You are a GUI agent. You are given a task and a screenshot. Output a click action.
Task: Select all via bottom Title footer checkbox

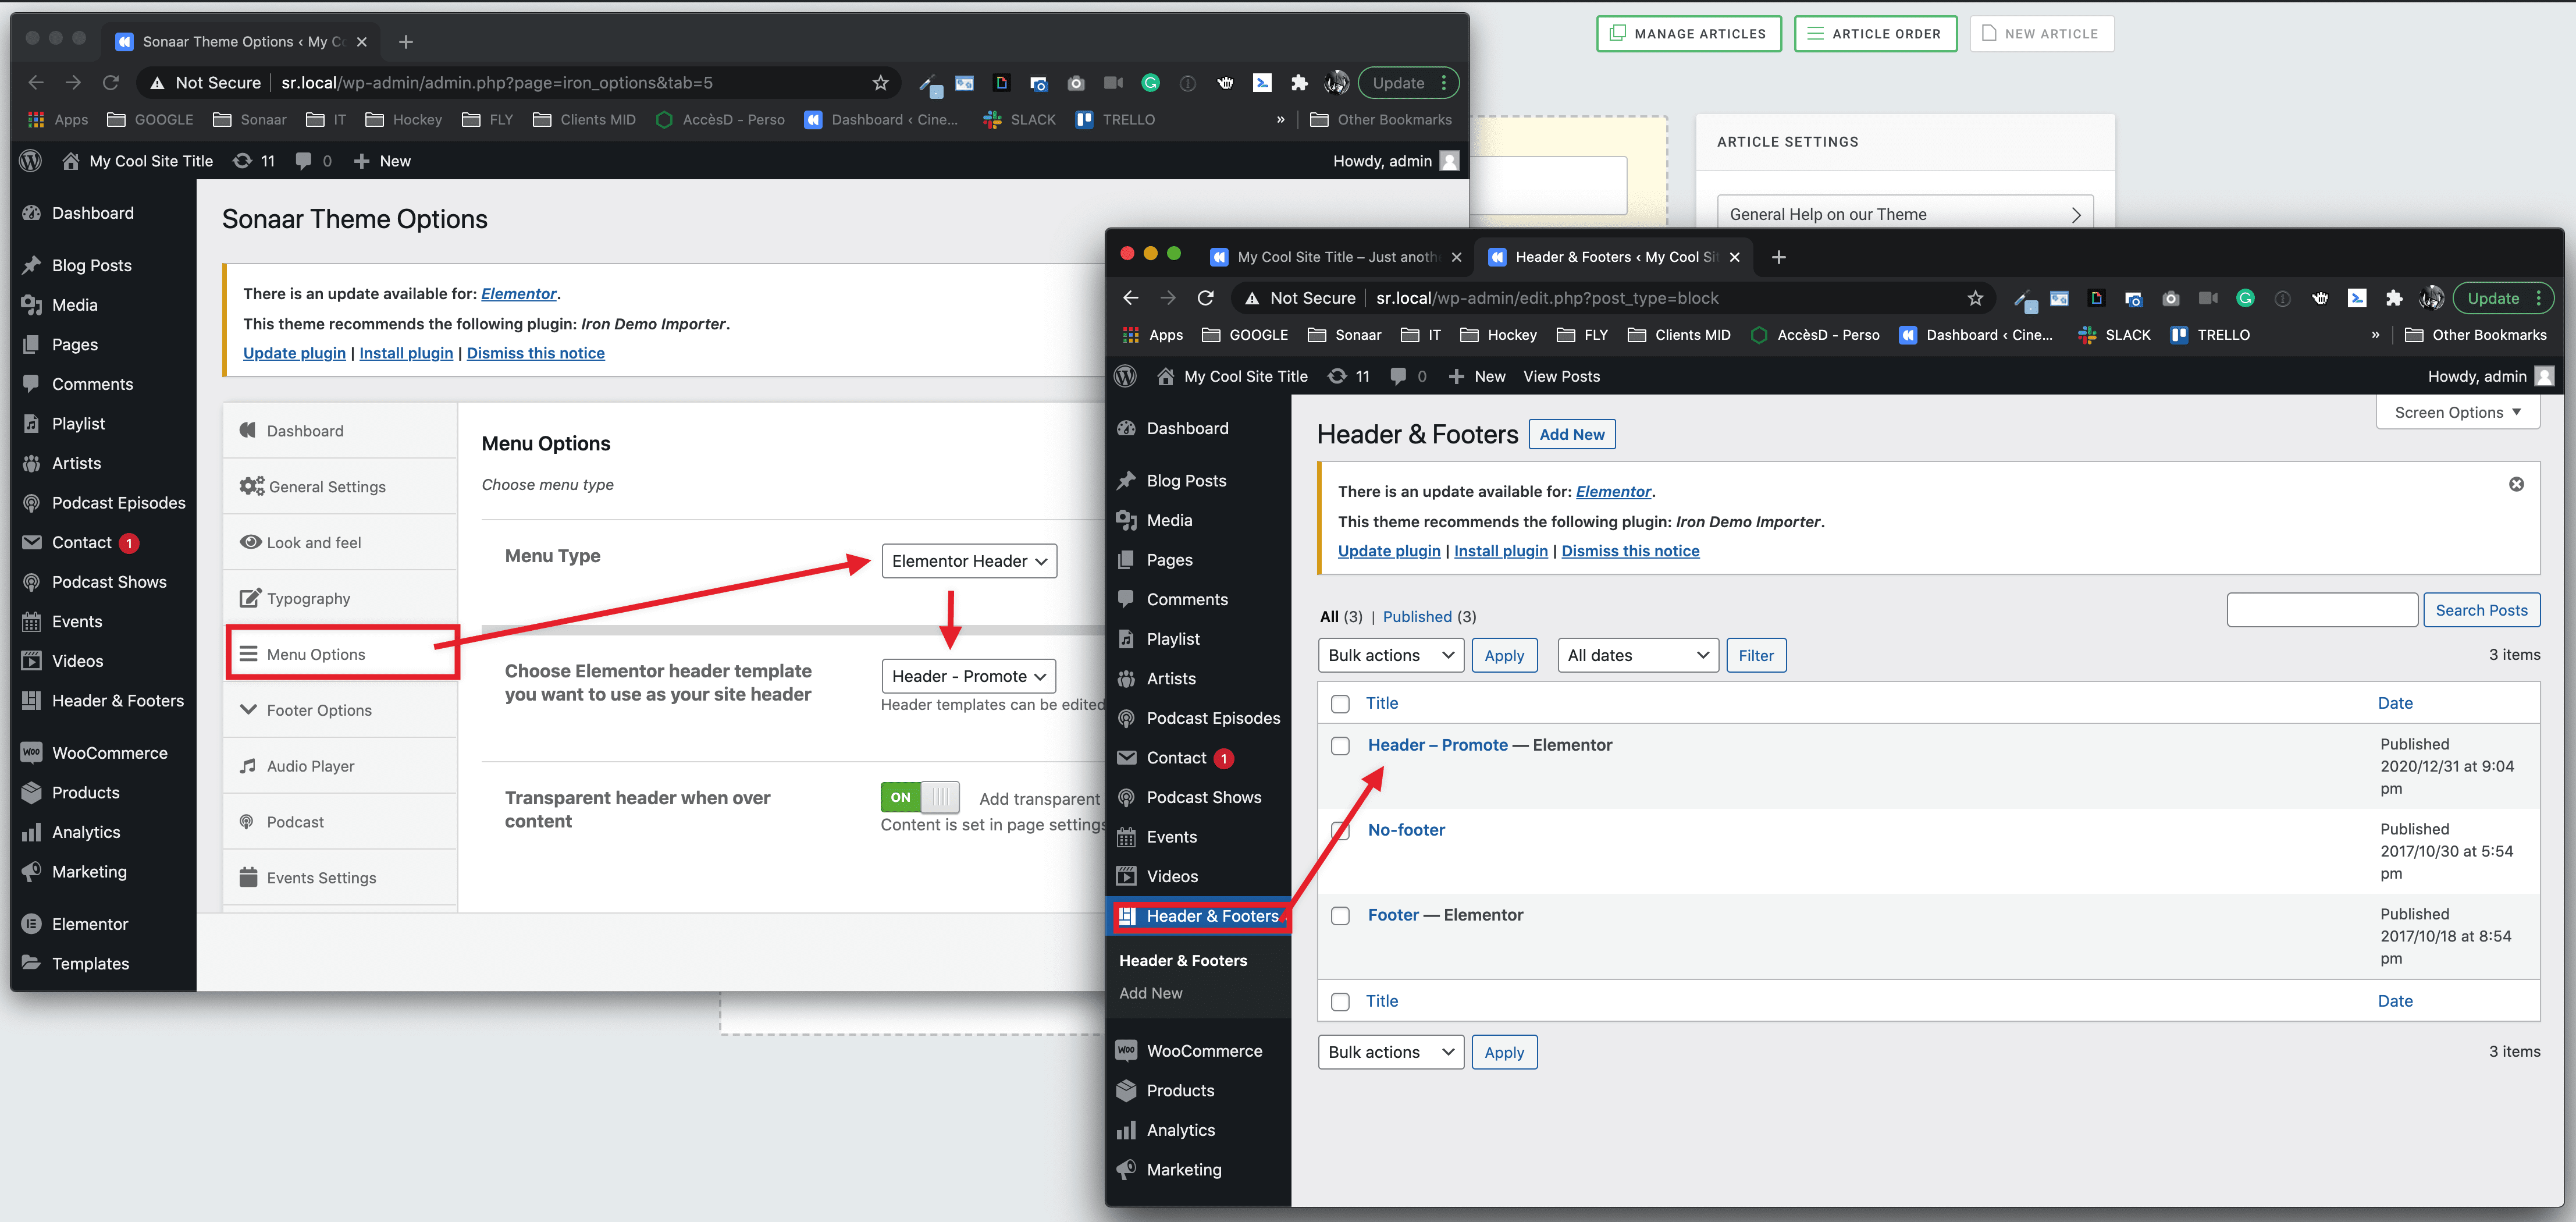1340,1002
